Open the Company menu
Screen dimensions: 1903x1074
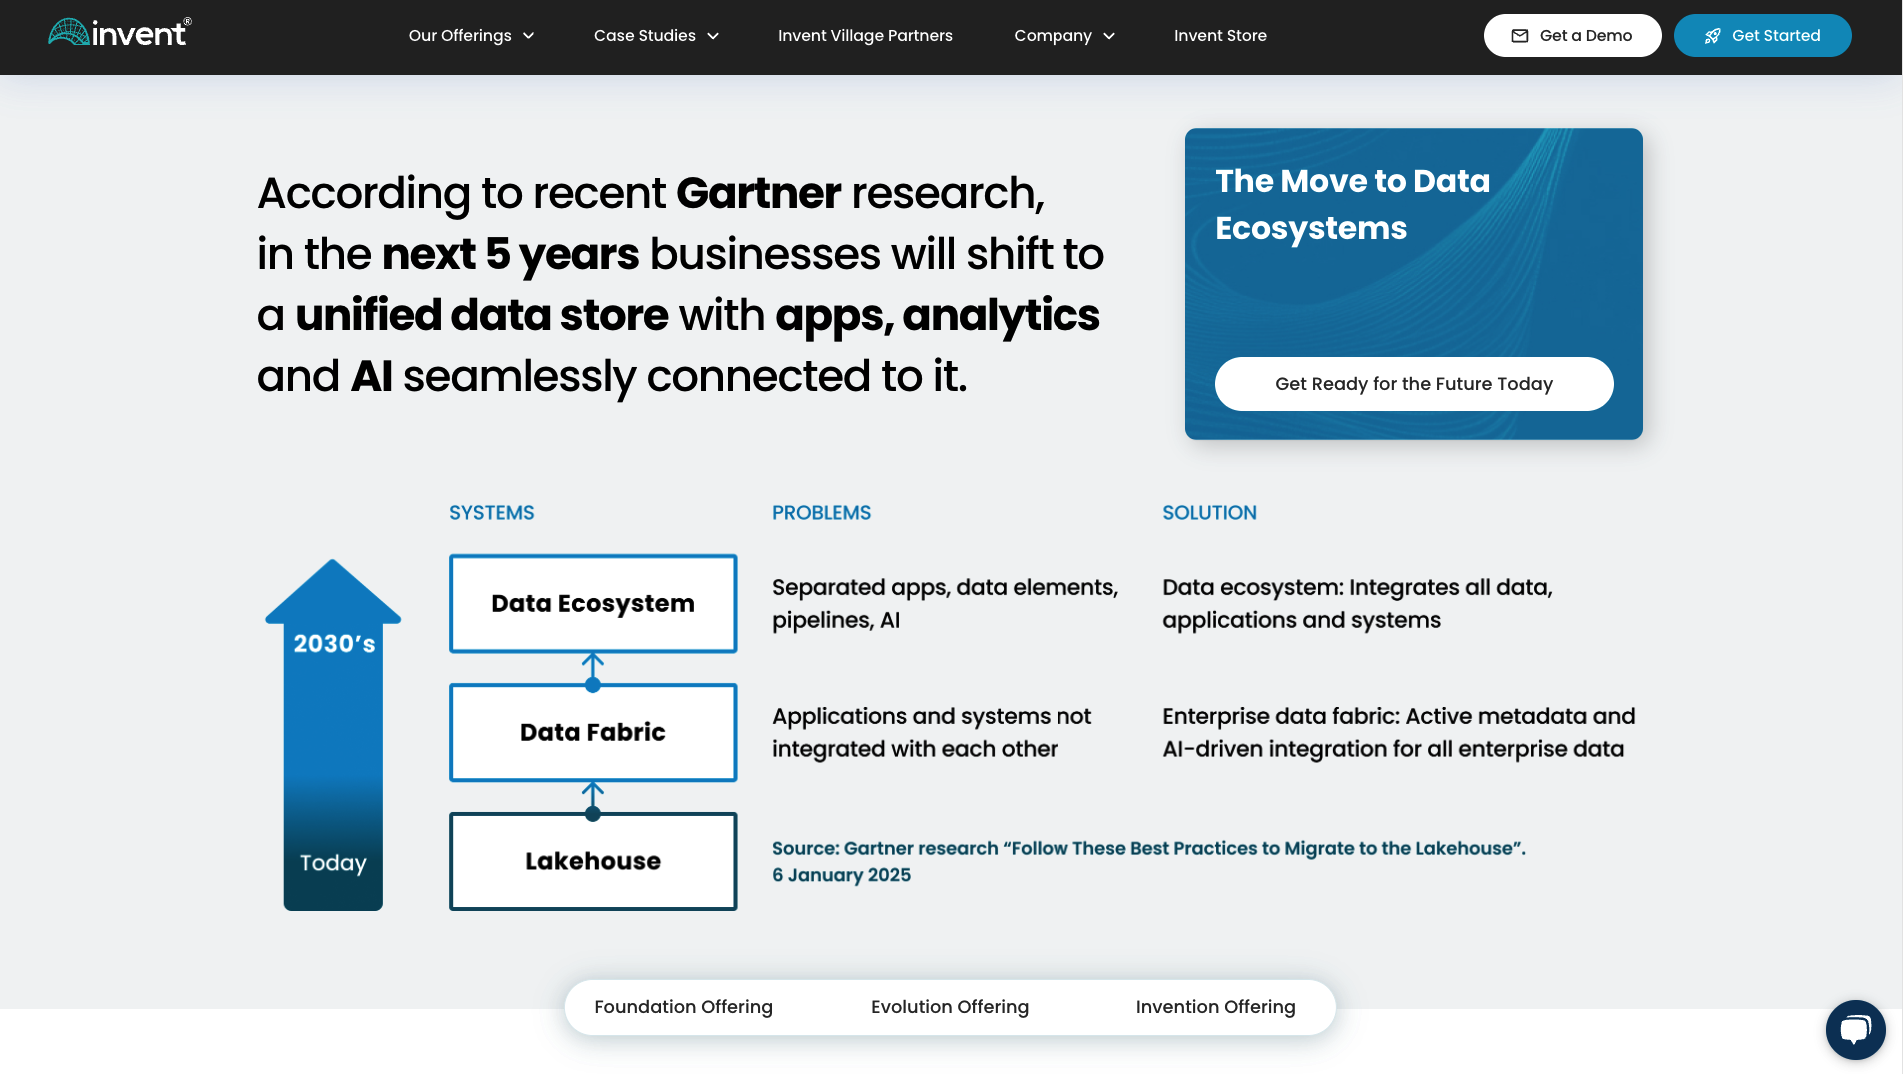tap(1064, 36)
